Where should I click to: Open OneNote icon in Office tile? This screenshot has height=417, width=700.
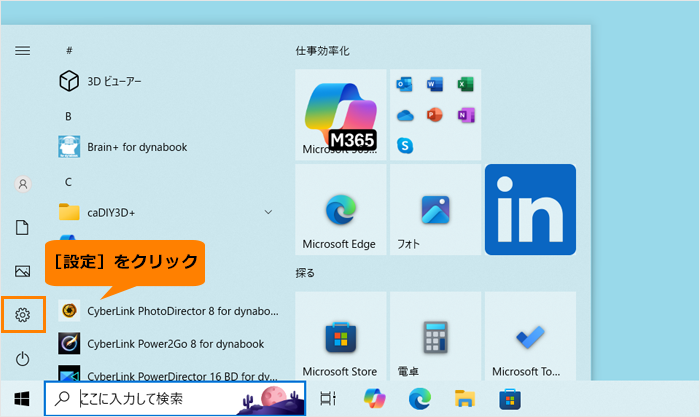tap(466, 115)
